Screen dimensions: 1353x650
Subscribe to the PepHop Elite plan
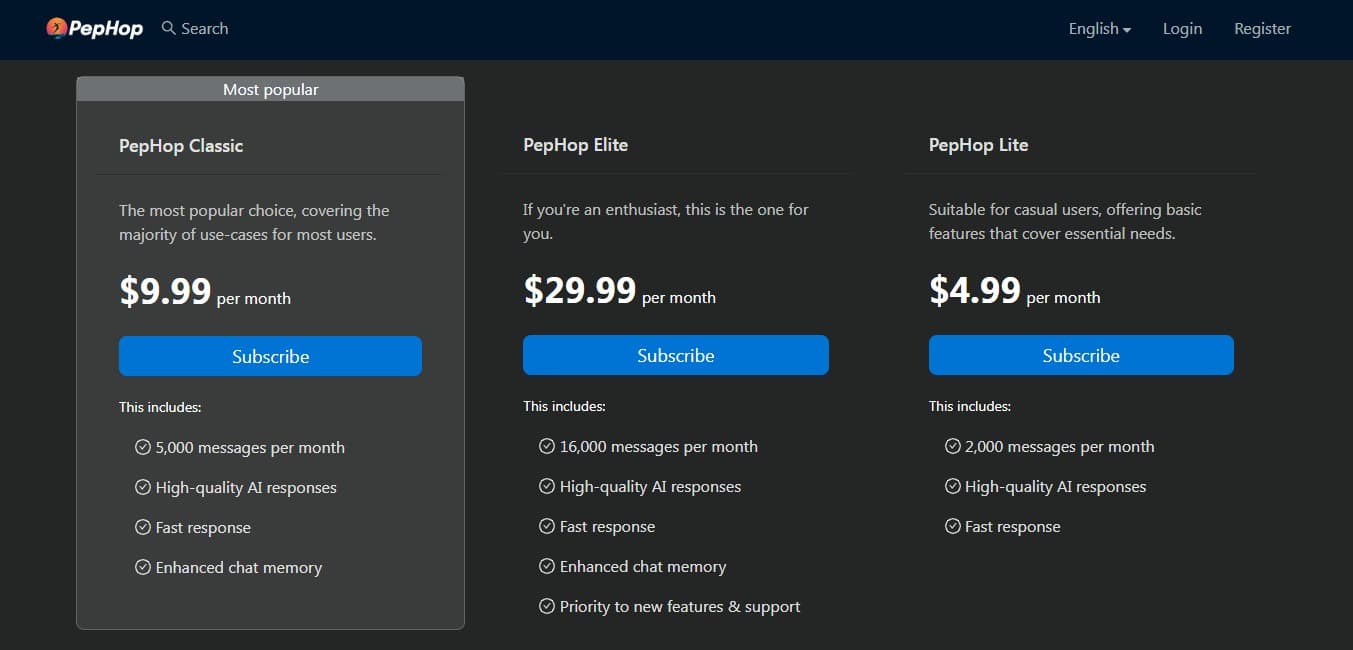[676, 355]
